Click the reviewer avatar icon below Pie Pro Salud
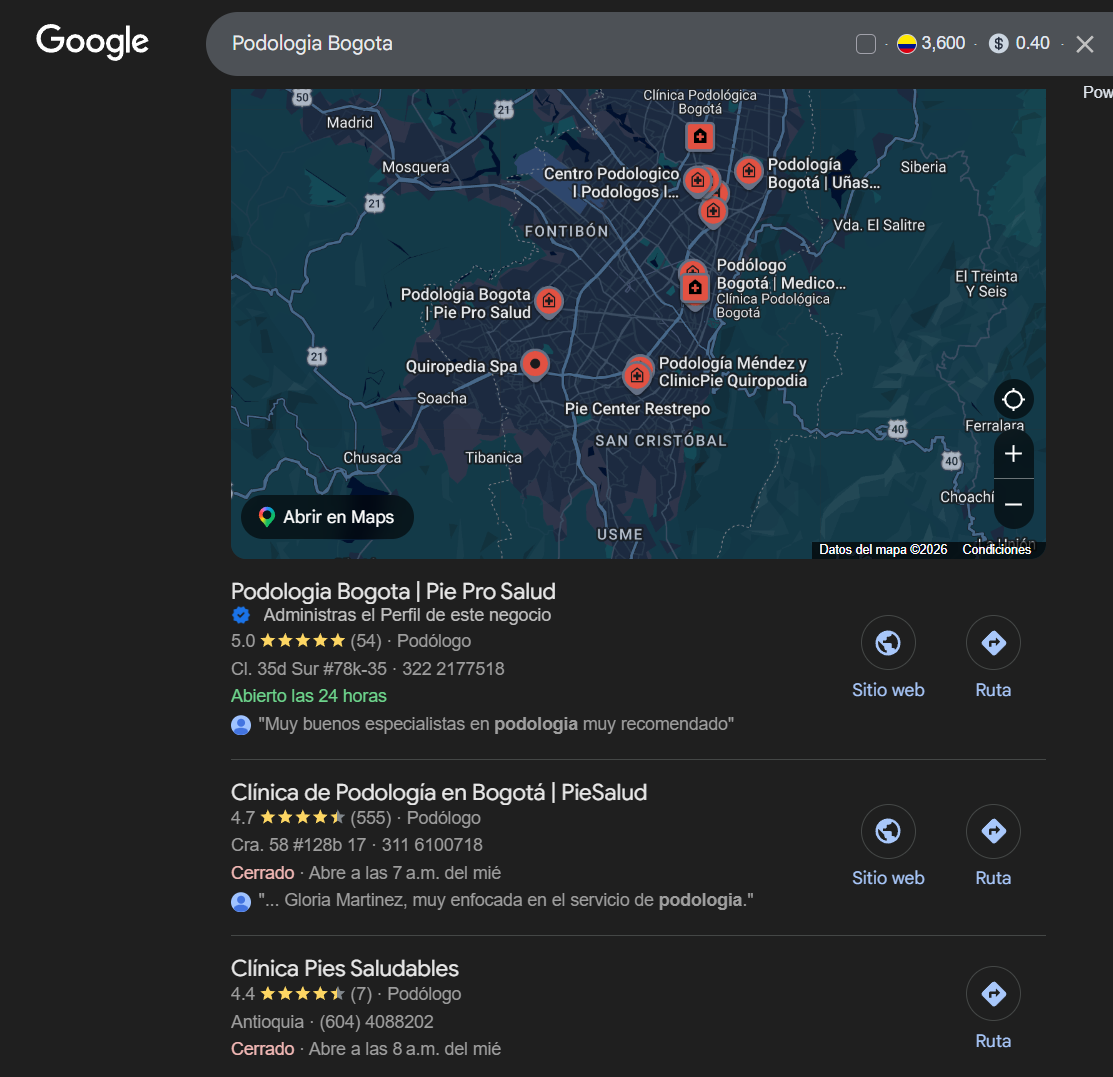Screen dimensions: 1113x1077 (x=241, y=724)
